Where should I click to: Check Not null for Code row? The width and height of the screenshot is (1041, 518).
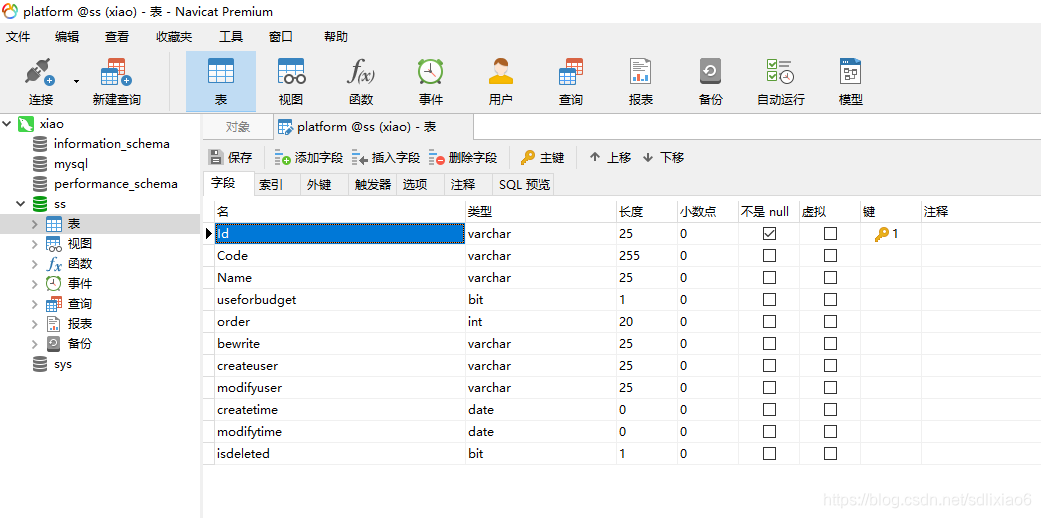click(x=769, y=256)
